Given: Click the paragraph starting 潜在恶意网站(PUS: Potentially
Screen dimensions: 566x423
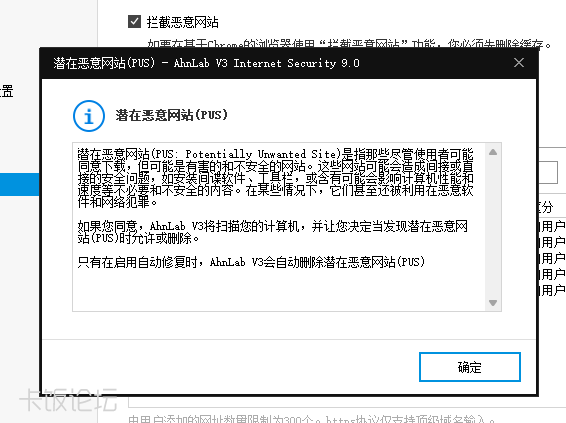Looking at the screenshot, I should (275, 178).
